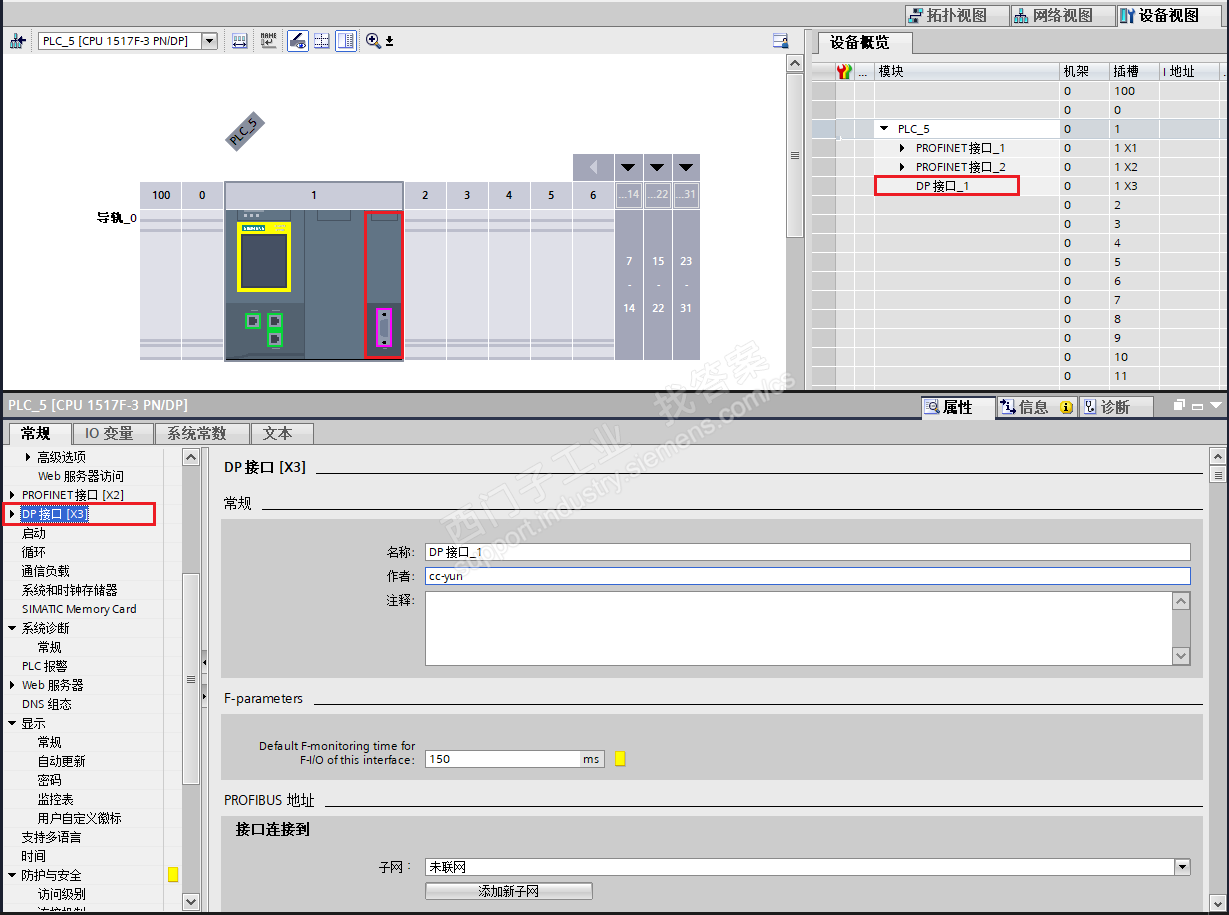Image resolution: width=1229 pixels, height=915 pixels.
Task: Select Web 服务器访问 in properties tree
Action: [81, 476]
